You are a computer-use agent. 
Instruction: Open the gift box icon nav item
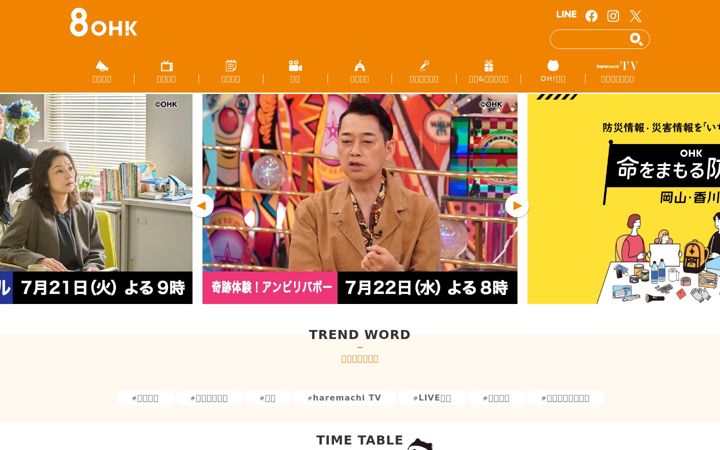(x=488, y=72)
